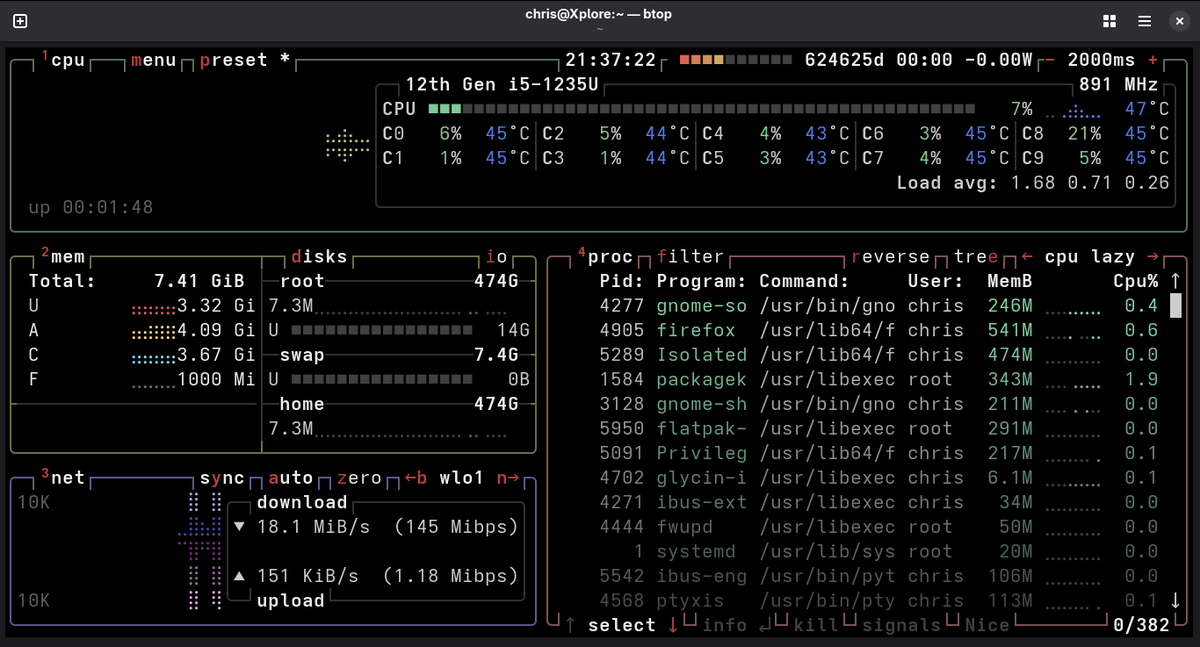Click the process count 0/382
1200x647 pixels.
point(1142,625)
